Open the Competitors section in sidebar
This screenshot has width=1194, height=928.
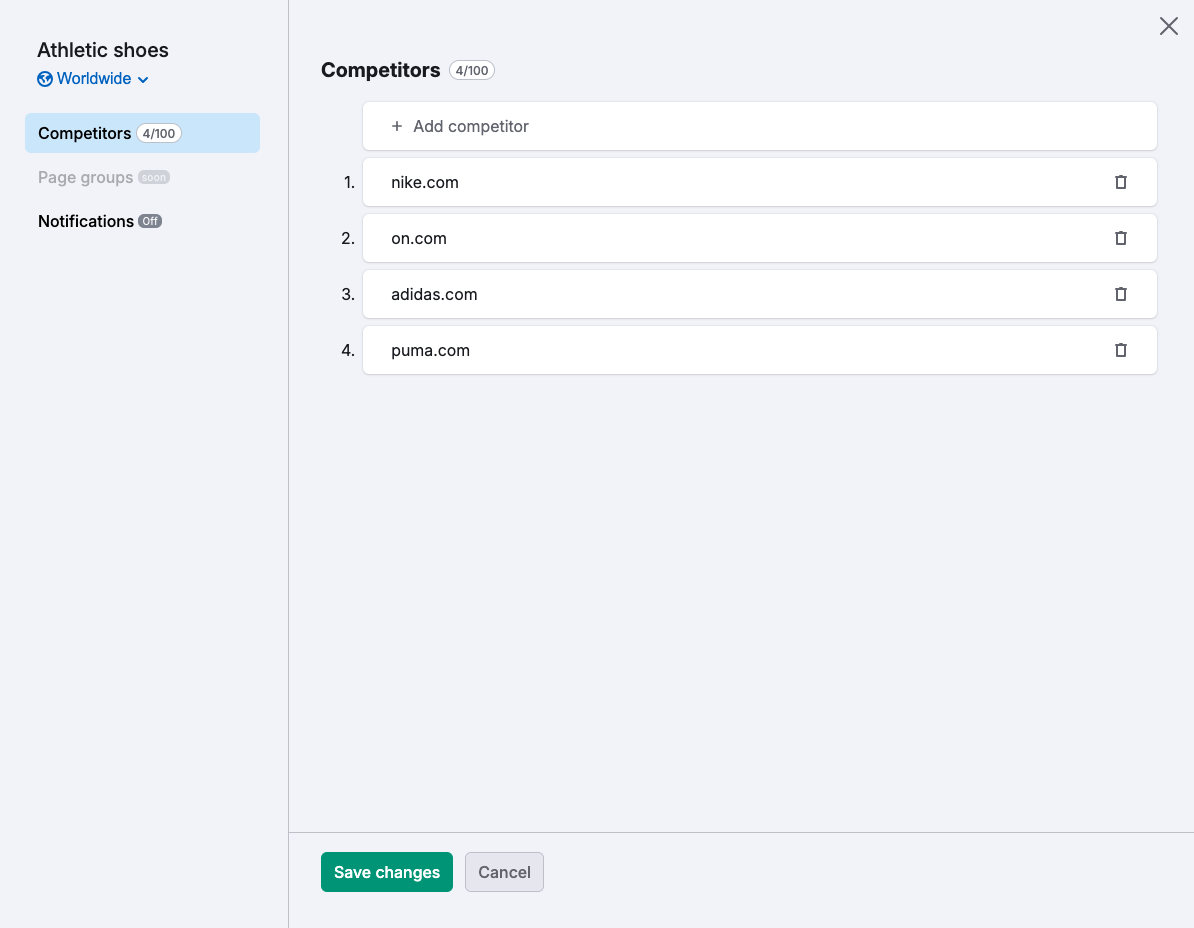point(85,133)
